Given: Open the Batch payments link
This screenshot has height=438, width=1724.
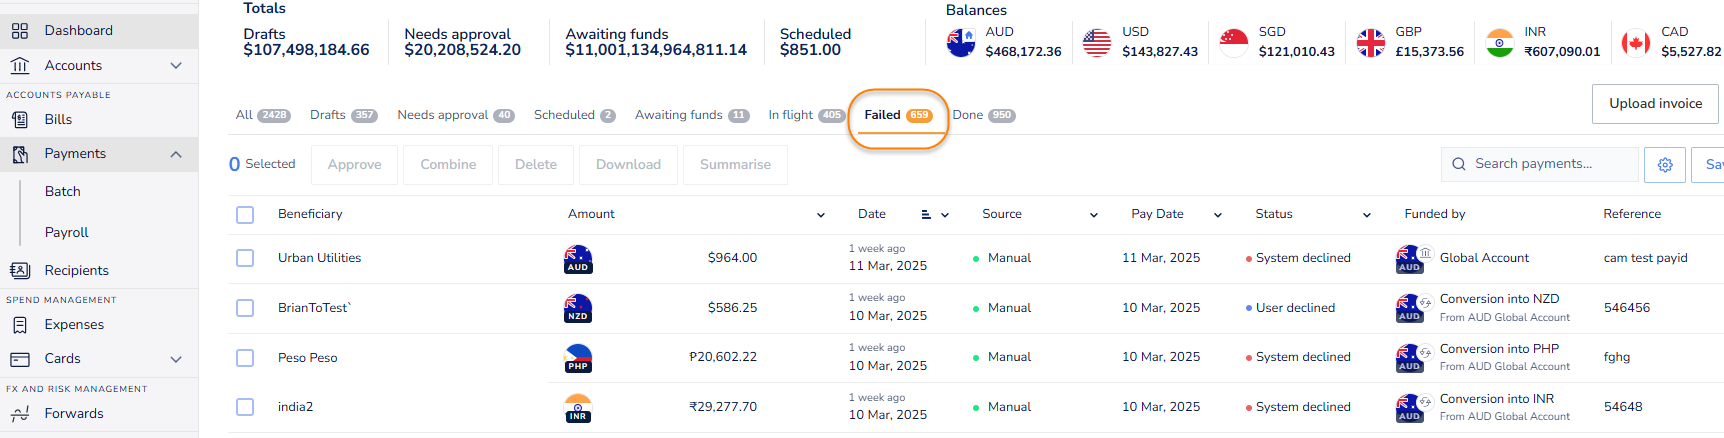Looking at the screenshot, I should 63,191.
